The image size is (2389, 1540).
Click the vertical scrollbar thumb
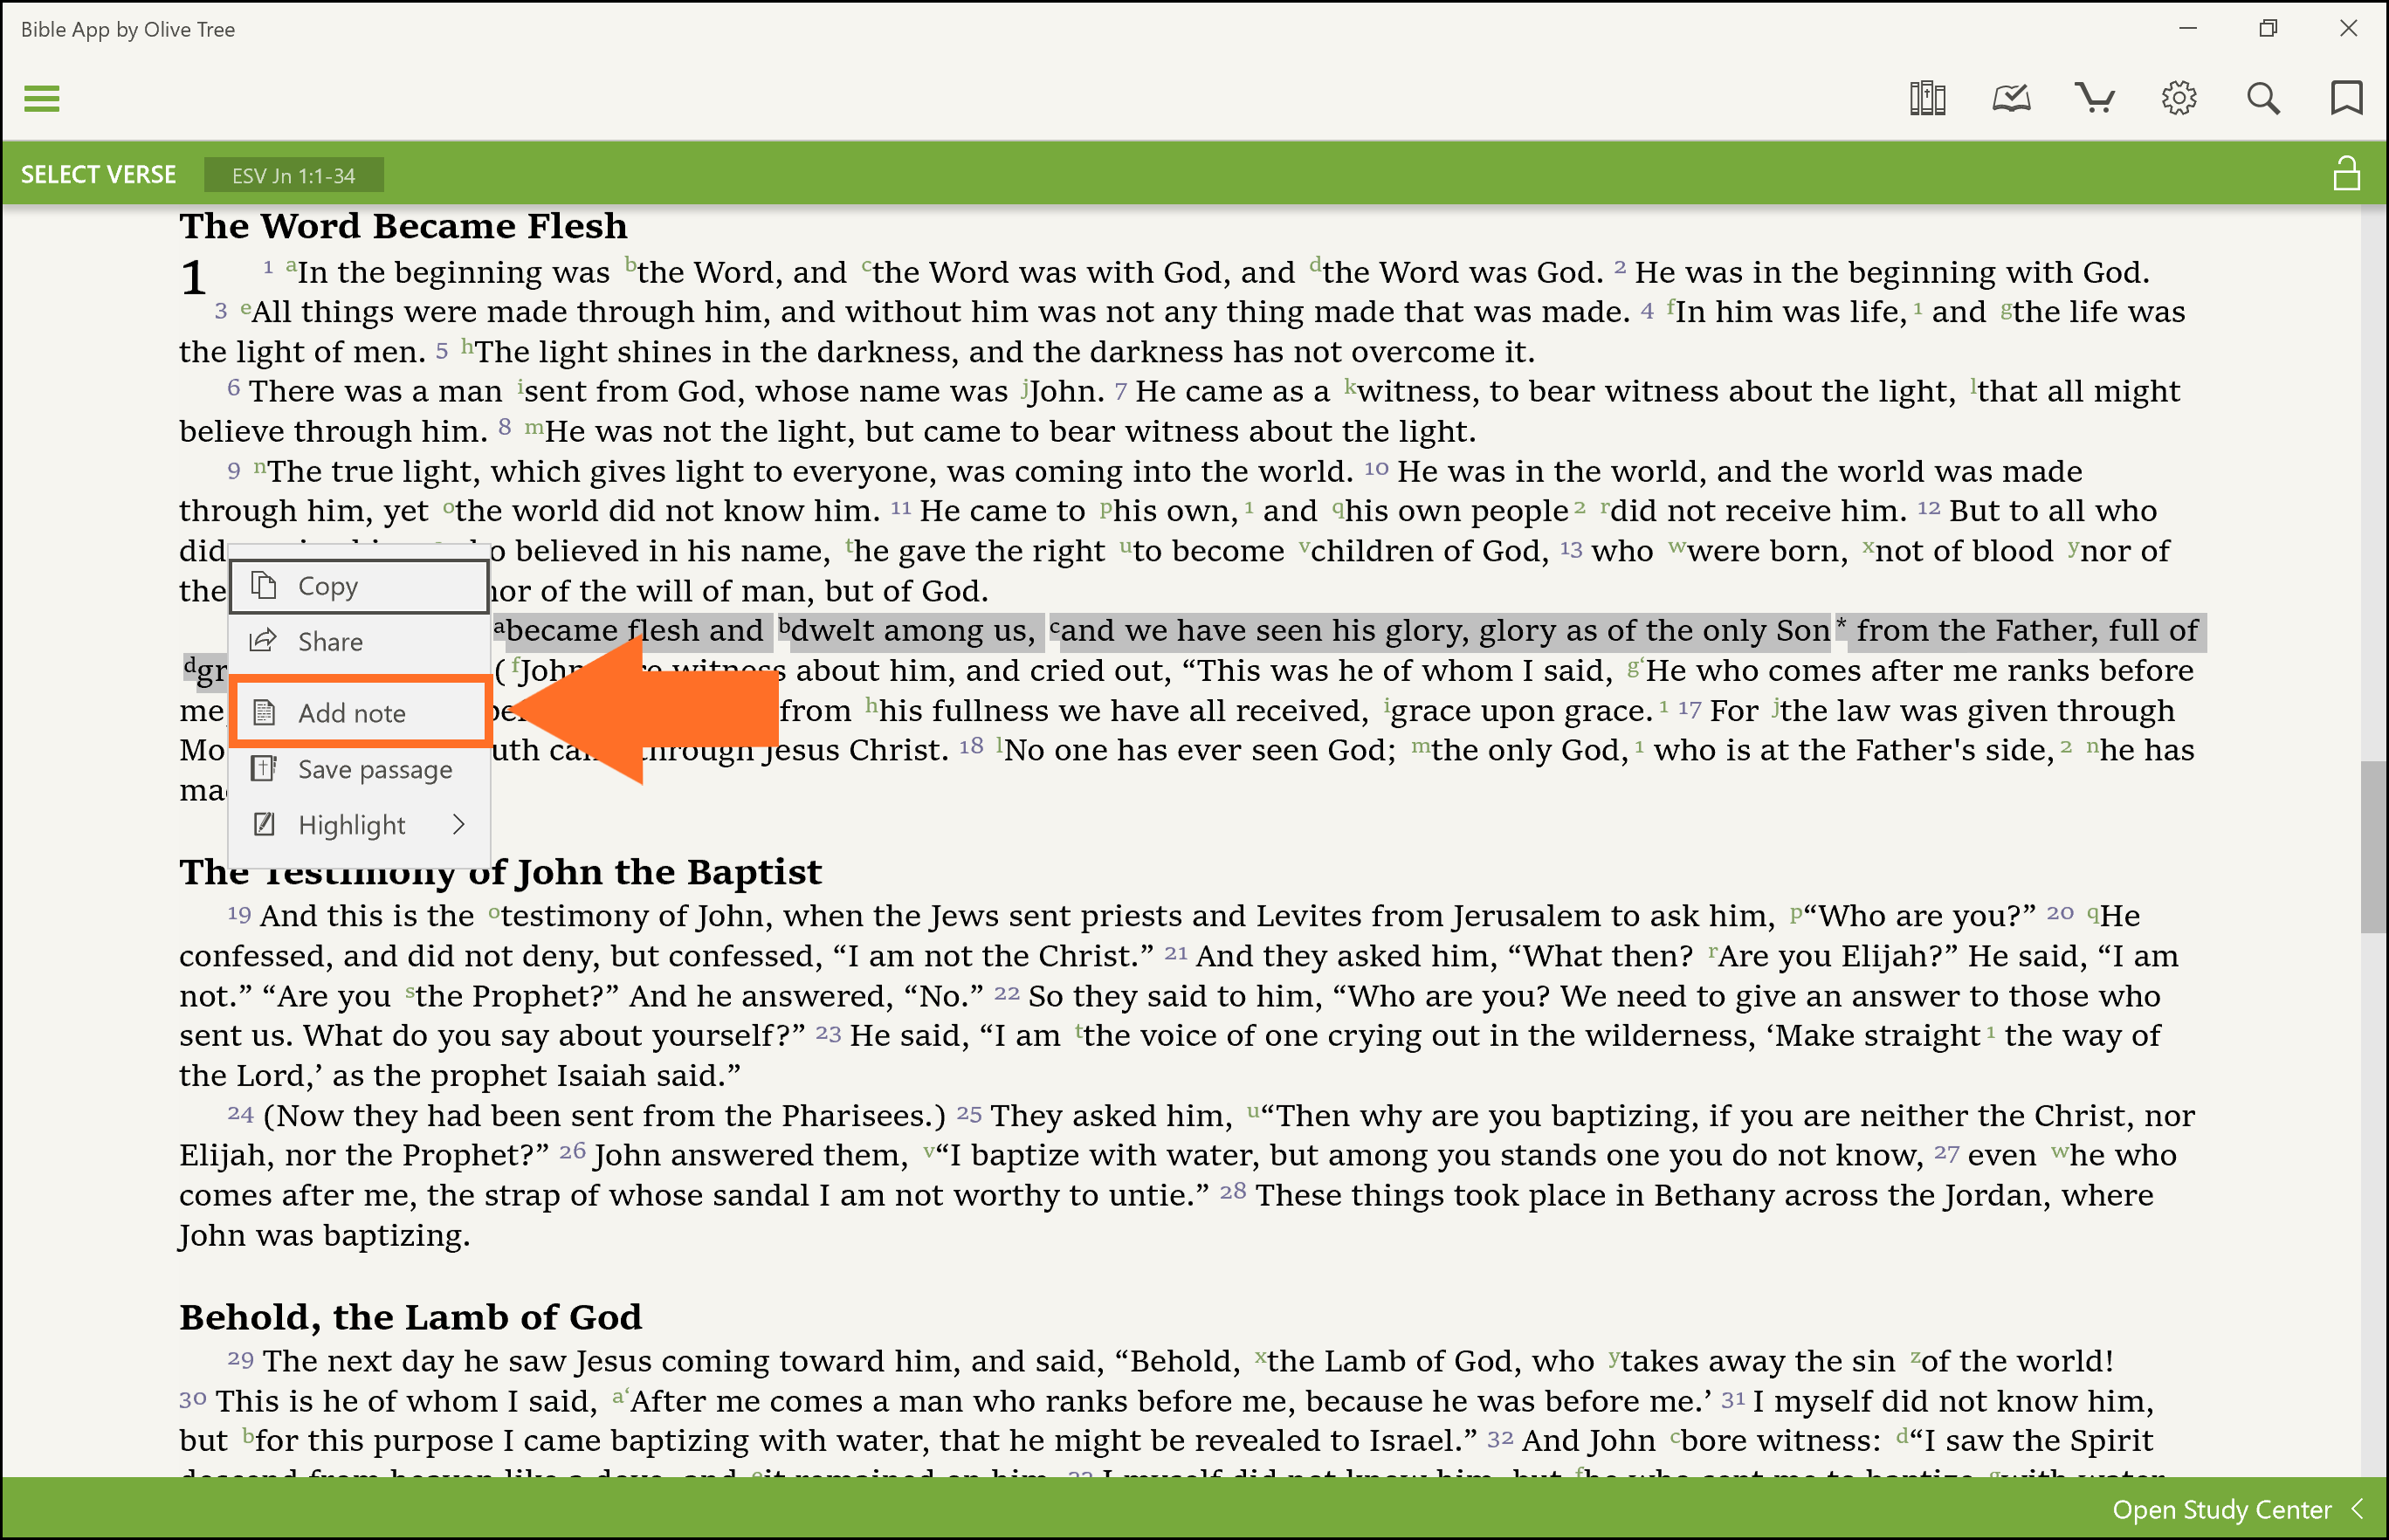click(2372, 847)
